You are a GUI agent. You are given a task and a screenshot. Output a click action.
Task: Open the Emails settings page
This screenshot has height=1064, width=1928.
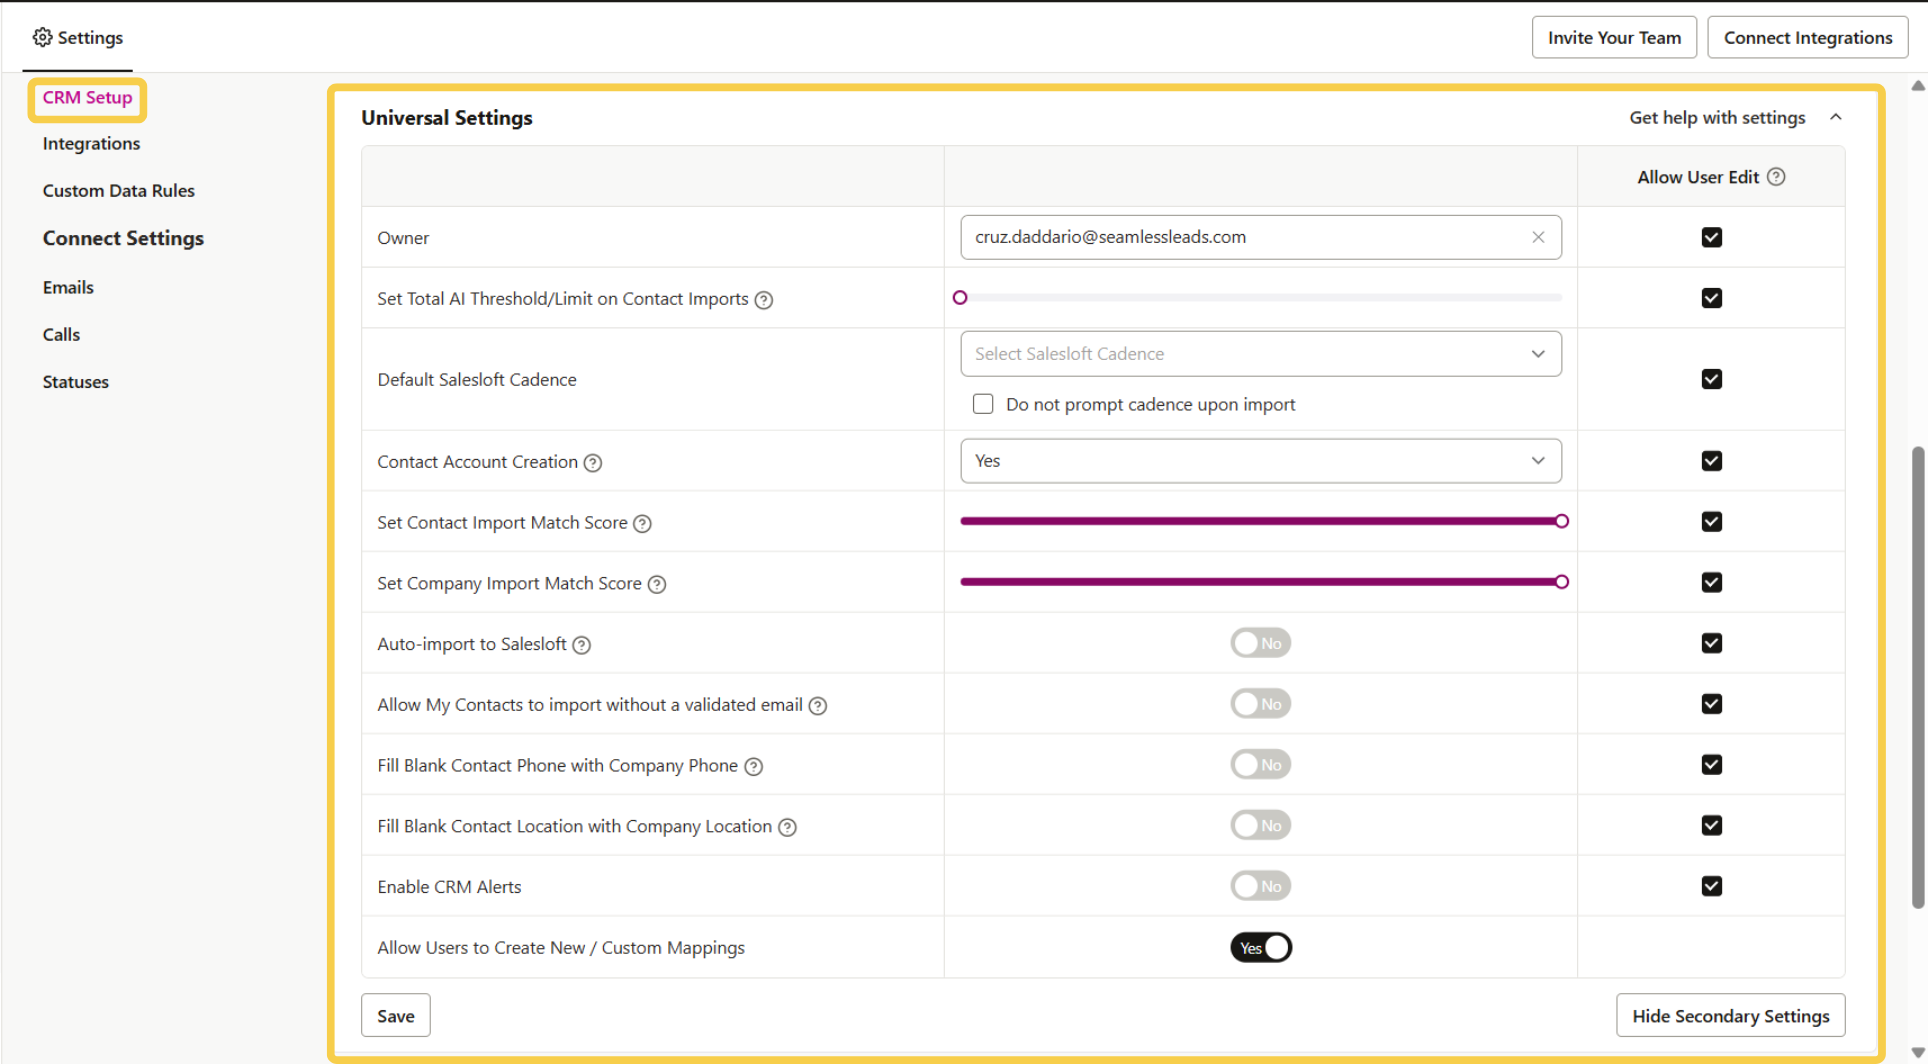point(67,287)
